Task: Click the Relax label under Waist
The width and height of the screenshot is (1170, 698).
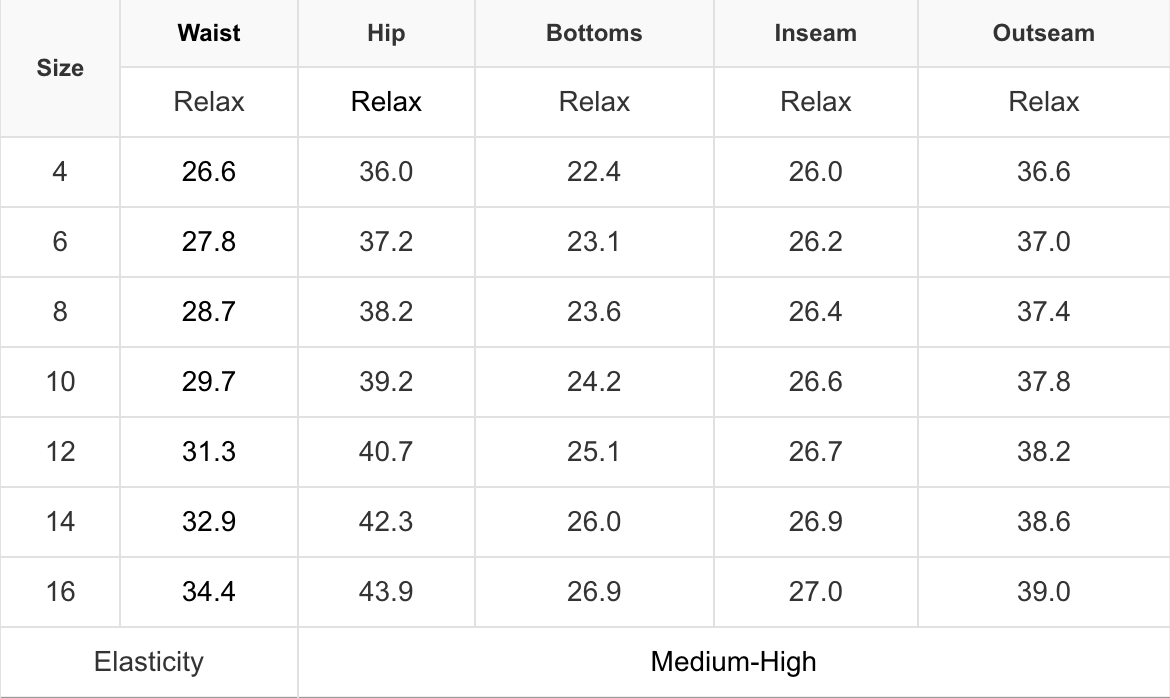Action: click(209, 102)
